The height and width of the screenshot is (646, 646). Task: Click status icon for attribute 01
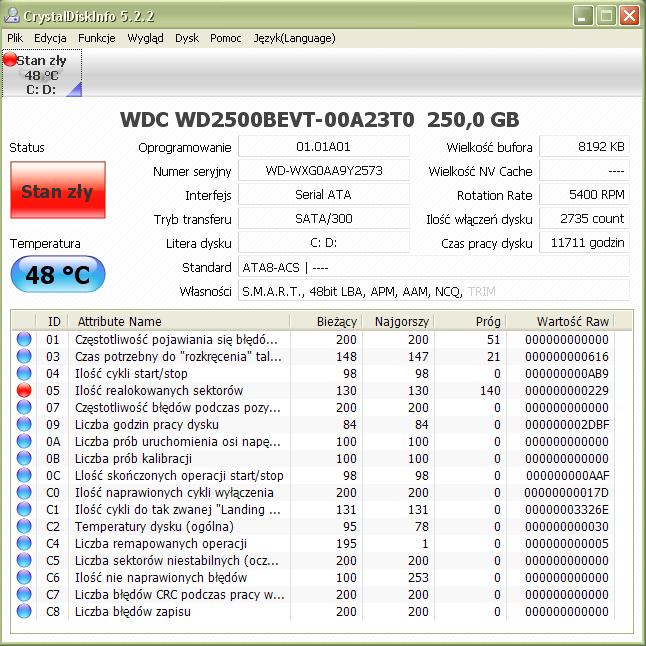coord(24,339)
